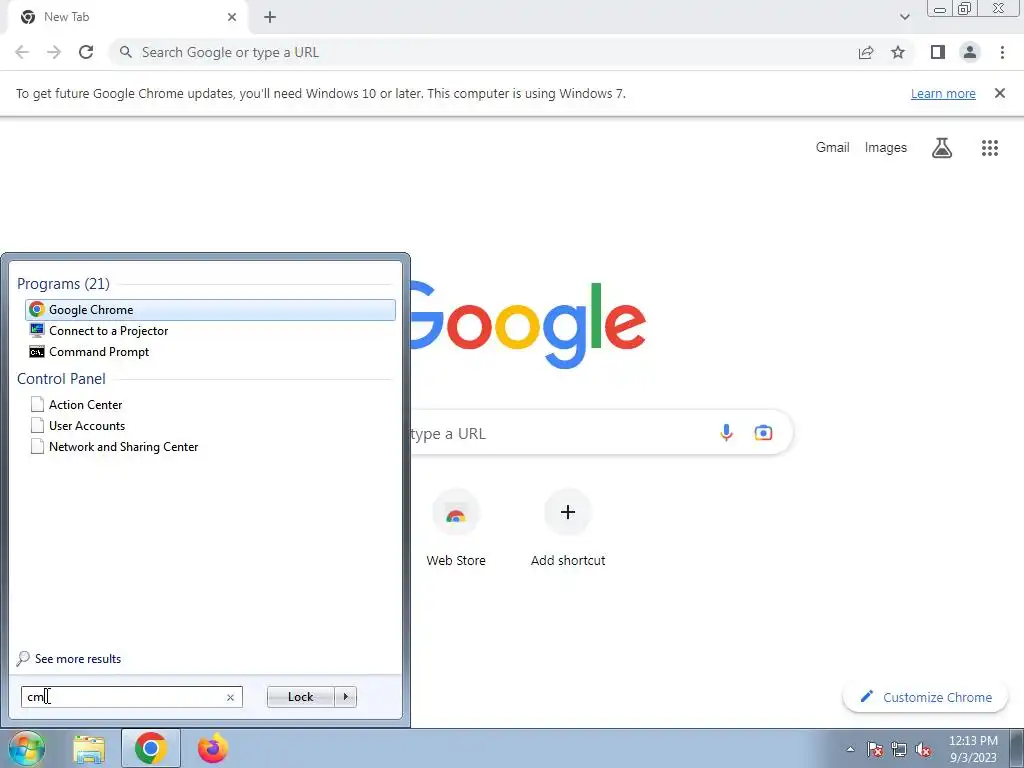This screenshot has height=768, width=1024.
Task: Search by image with the camera icon
Action: tap(763, 432)
